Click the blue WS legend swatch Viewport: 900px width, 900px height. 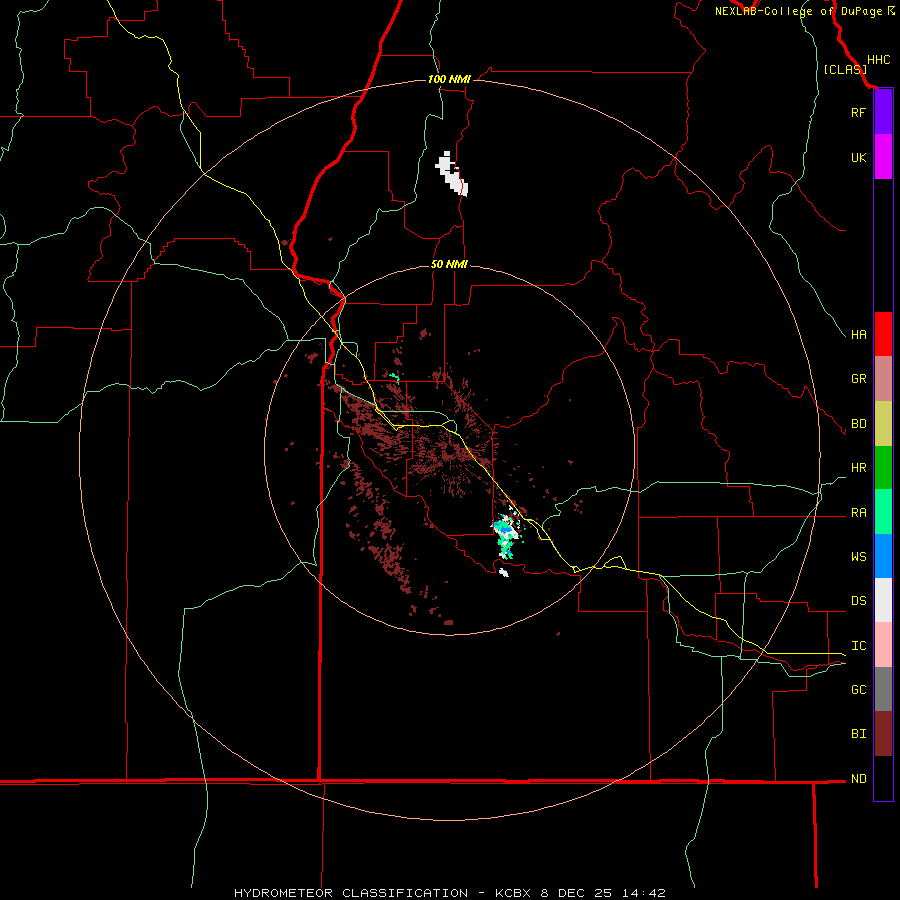click(x=883, y=556)
